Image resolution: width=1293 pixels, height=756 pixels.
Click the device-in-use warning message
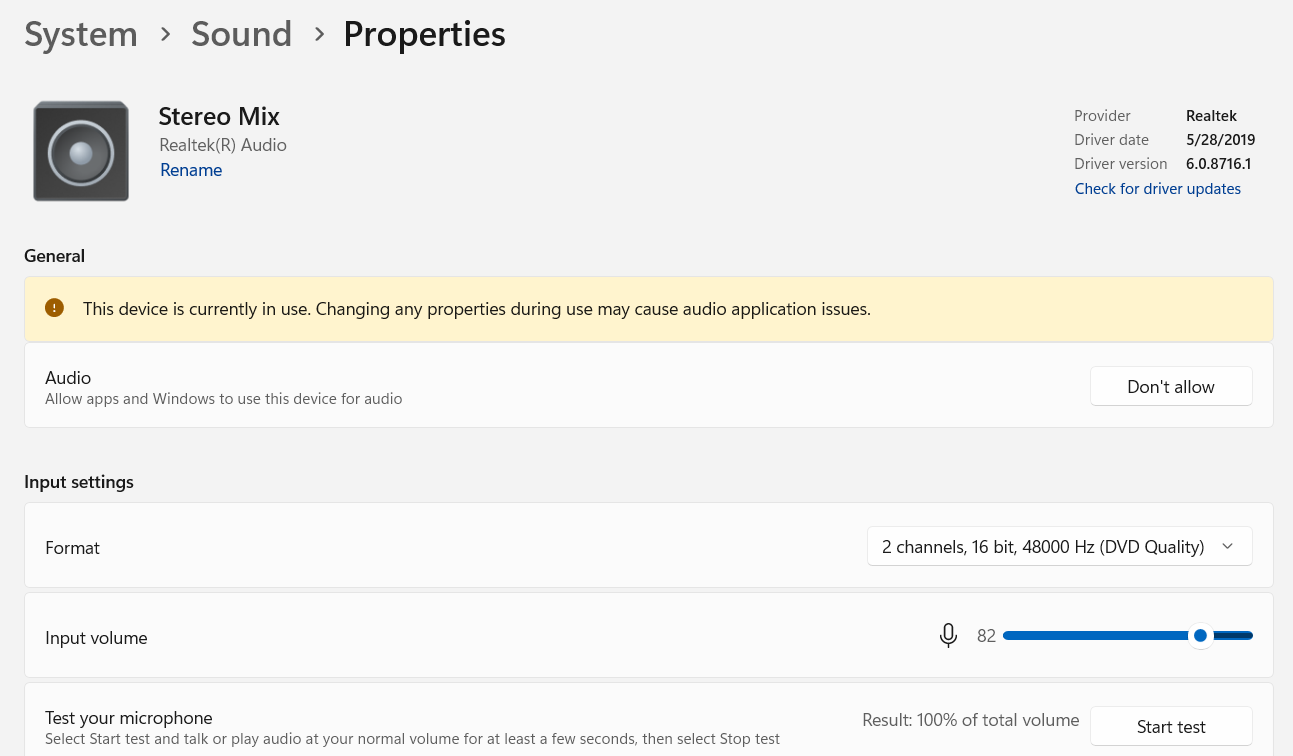pos(477,309)
